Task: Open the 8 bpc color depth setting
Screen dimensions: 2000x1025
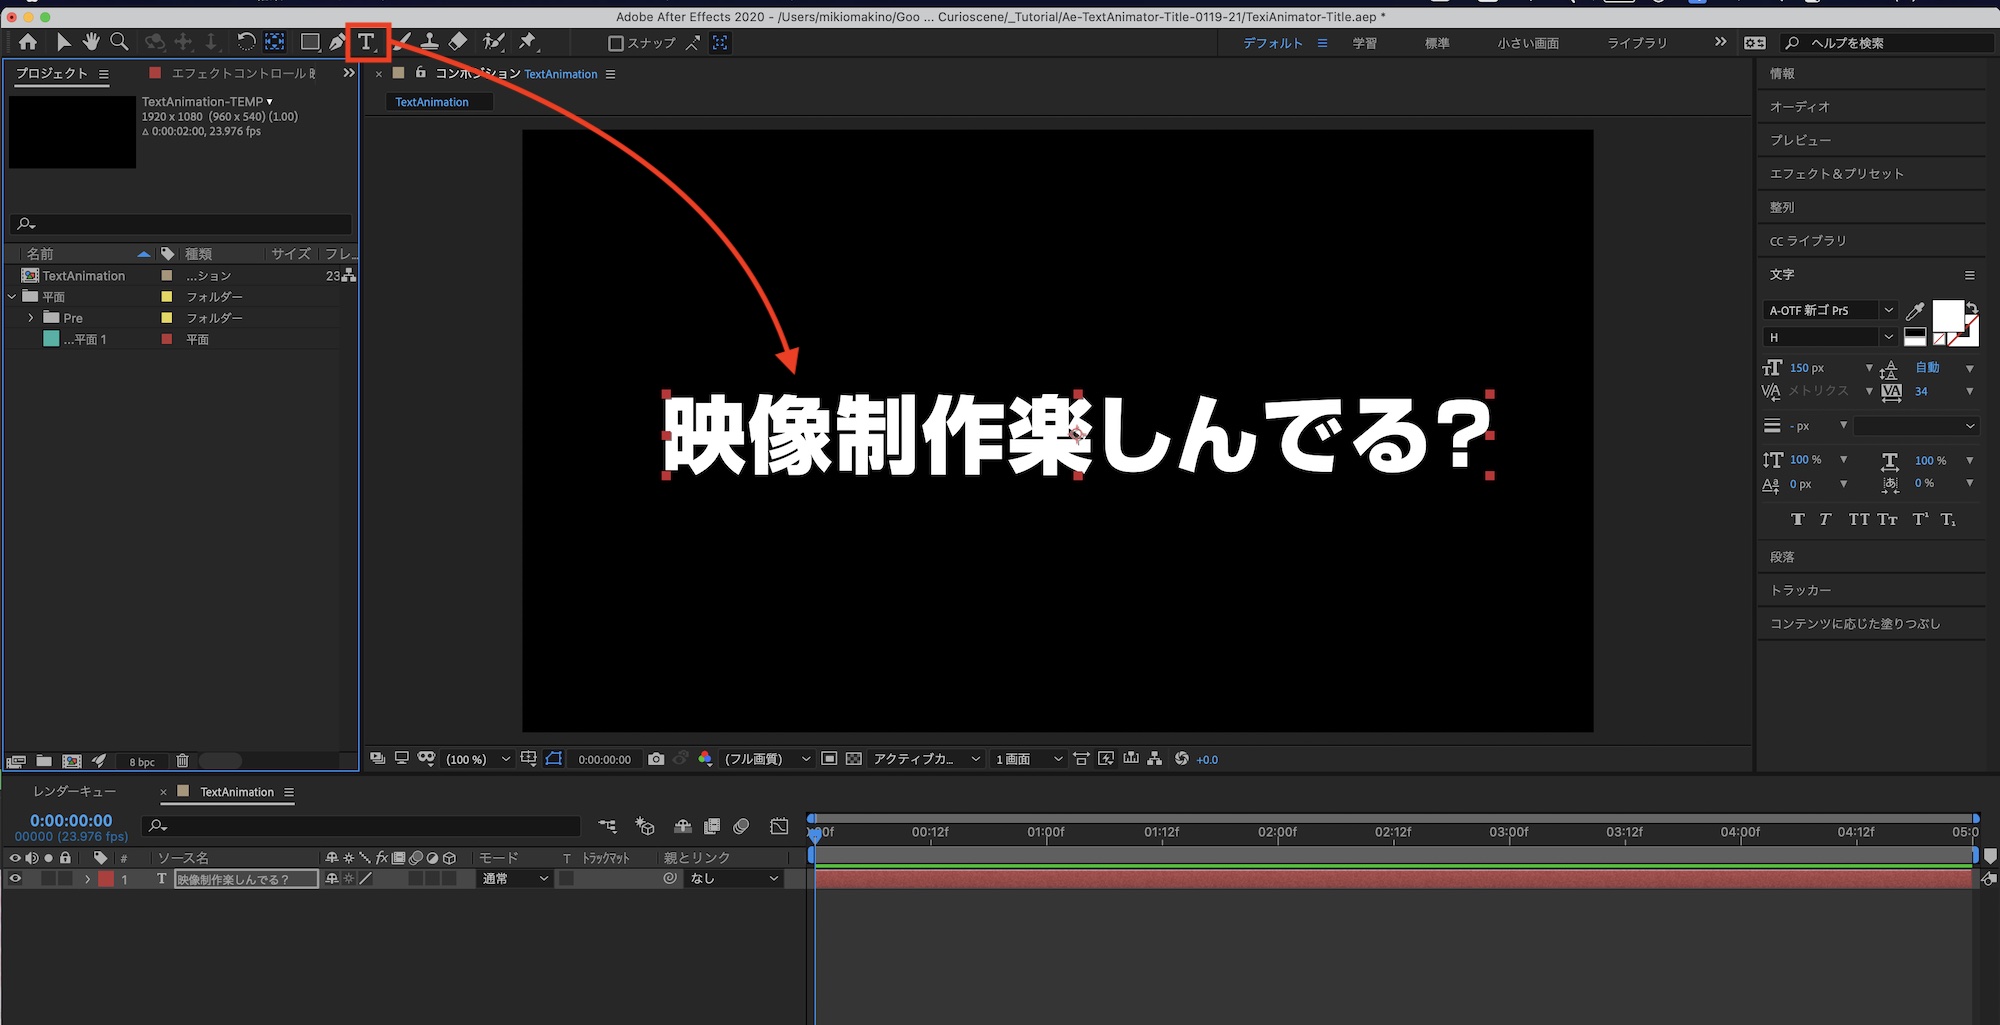Action: pos(142,762)
